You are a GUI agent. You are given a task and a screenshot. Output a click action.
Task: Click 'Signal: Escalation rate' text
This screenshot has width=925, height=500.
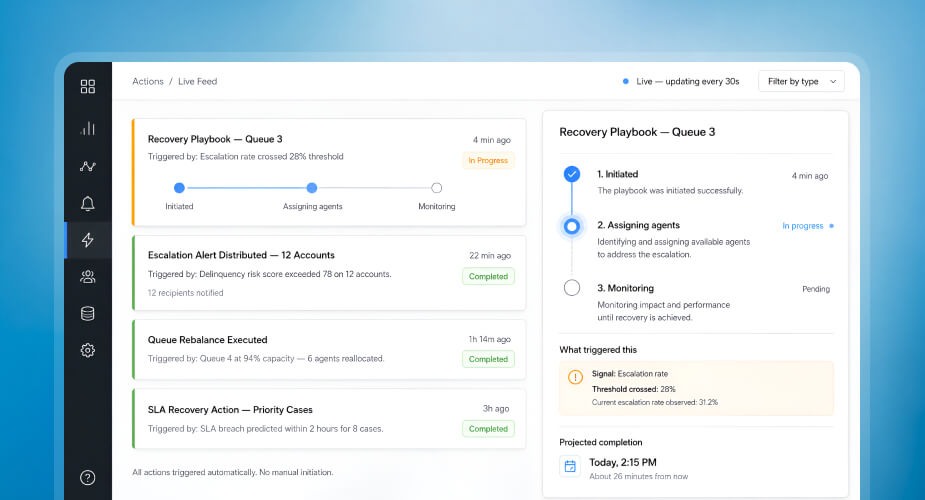pos(630,374)
